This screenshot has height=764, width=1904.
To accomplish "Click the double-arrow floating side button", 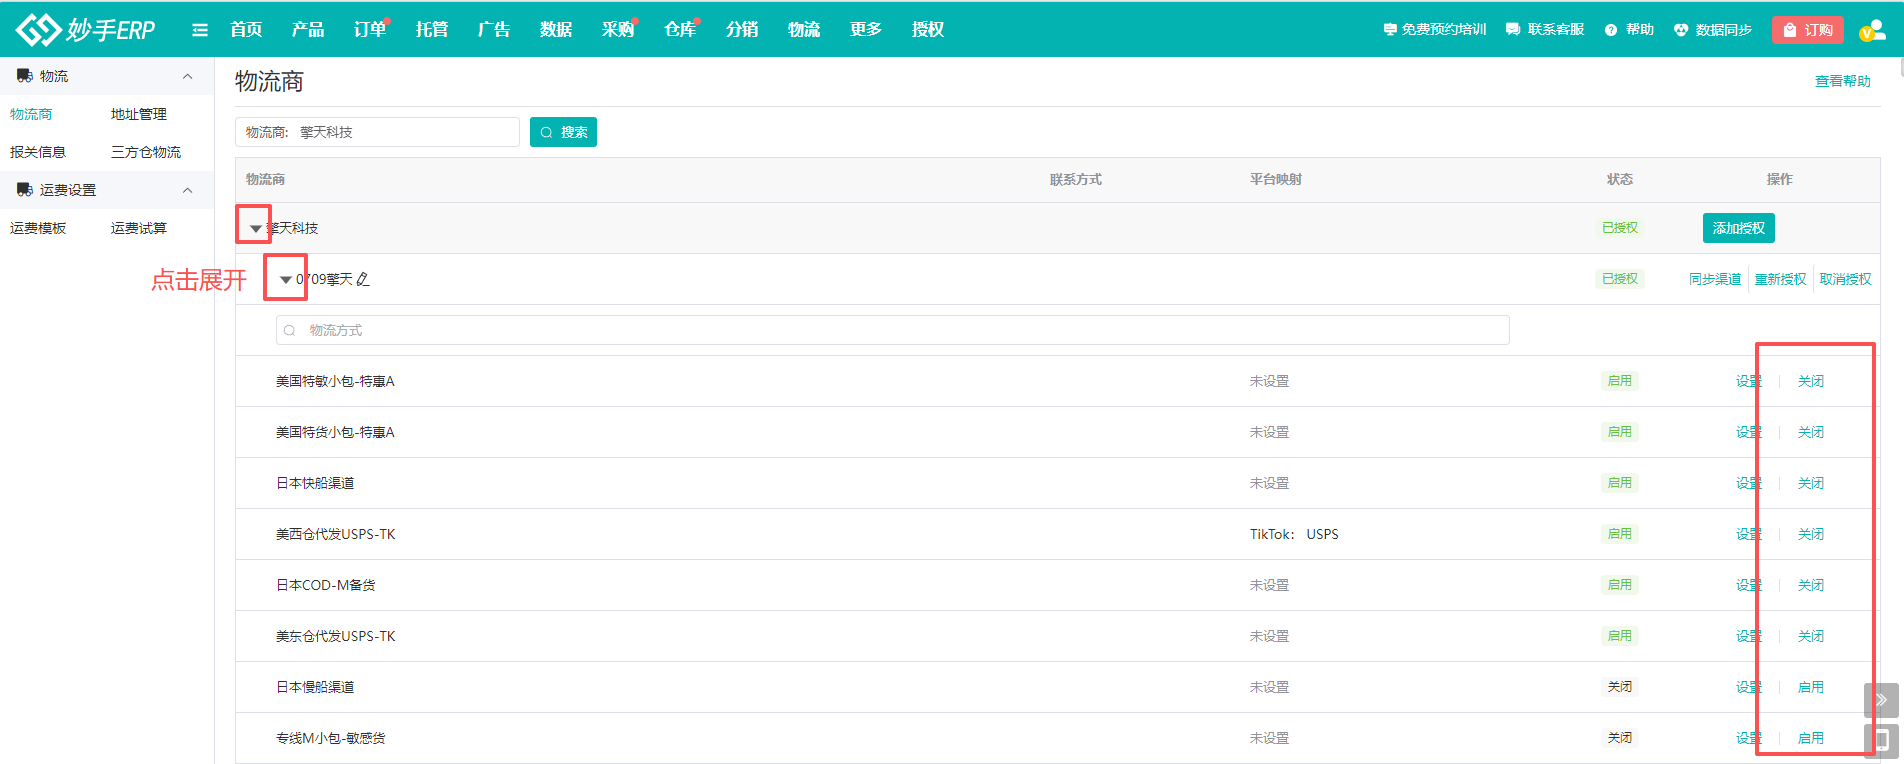I will 1880,699.
